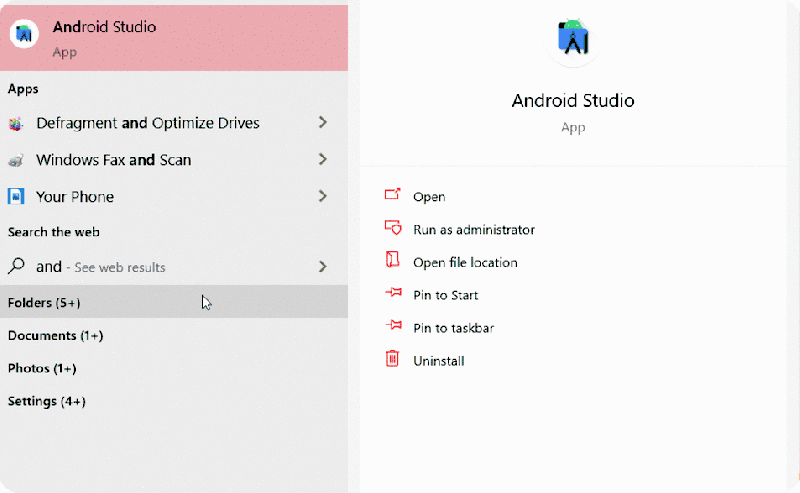The width and height of the screenshot is (800, 493).
Task: Click the Android Studio icon in the highlighted result
Action: pos(24,34)
